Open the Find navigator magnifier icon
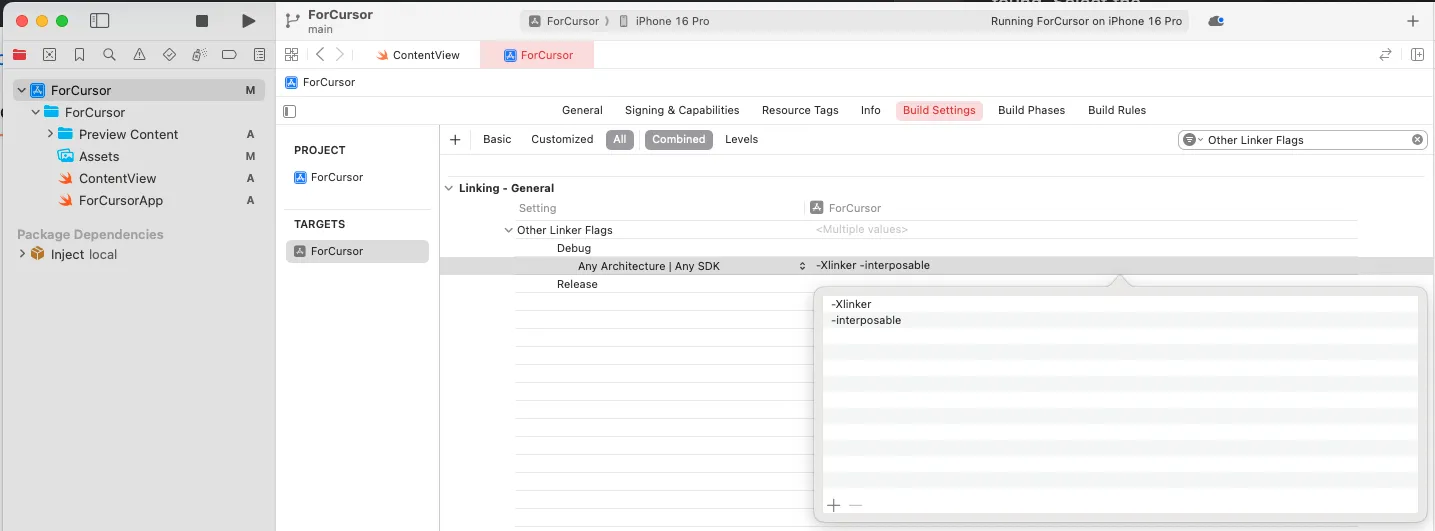 tap(109, 55)
